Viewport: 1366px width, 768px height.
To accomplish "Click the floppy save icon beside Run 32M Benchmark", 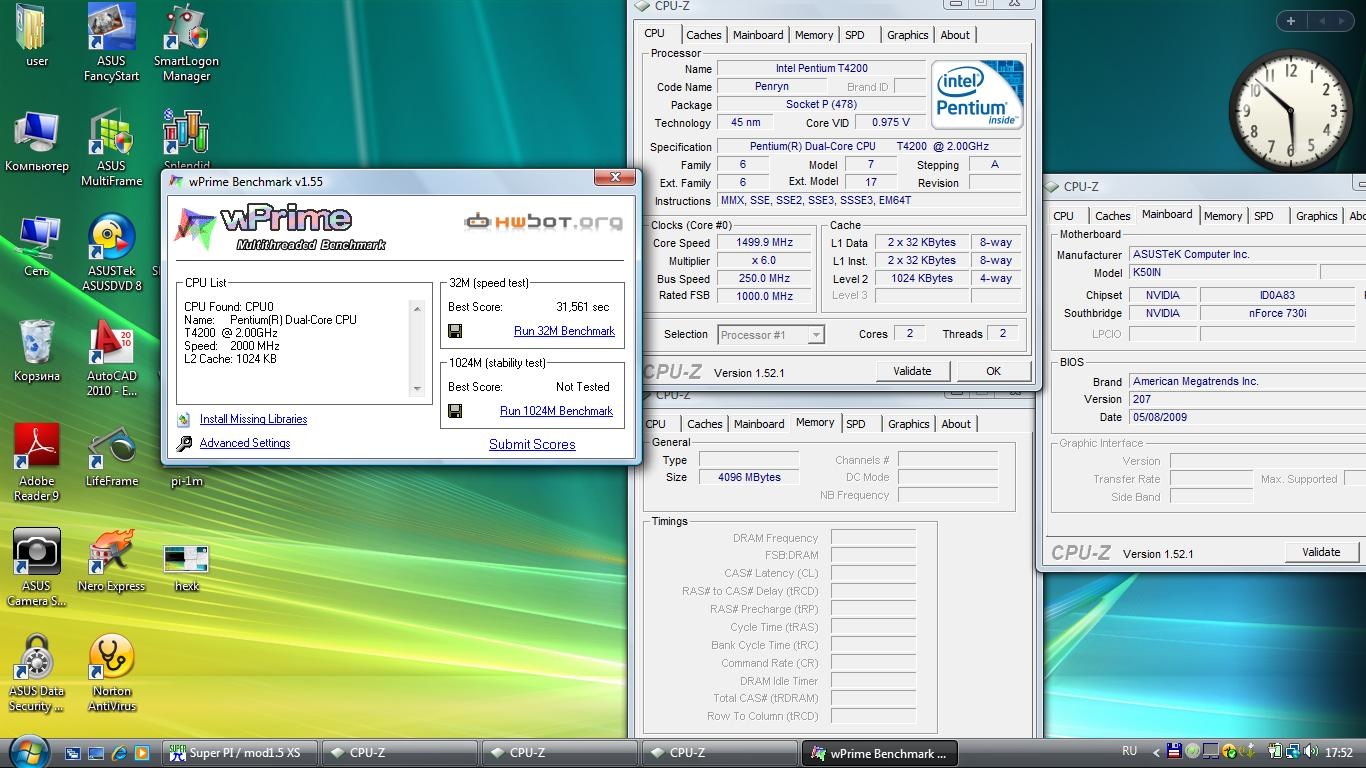I will tap(455, 331).
